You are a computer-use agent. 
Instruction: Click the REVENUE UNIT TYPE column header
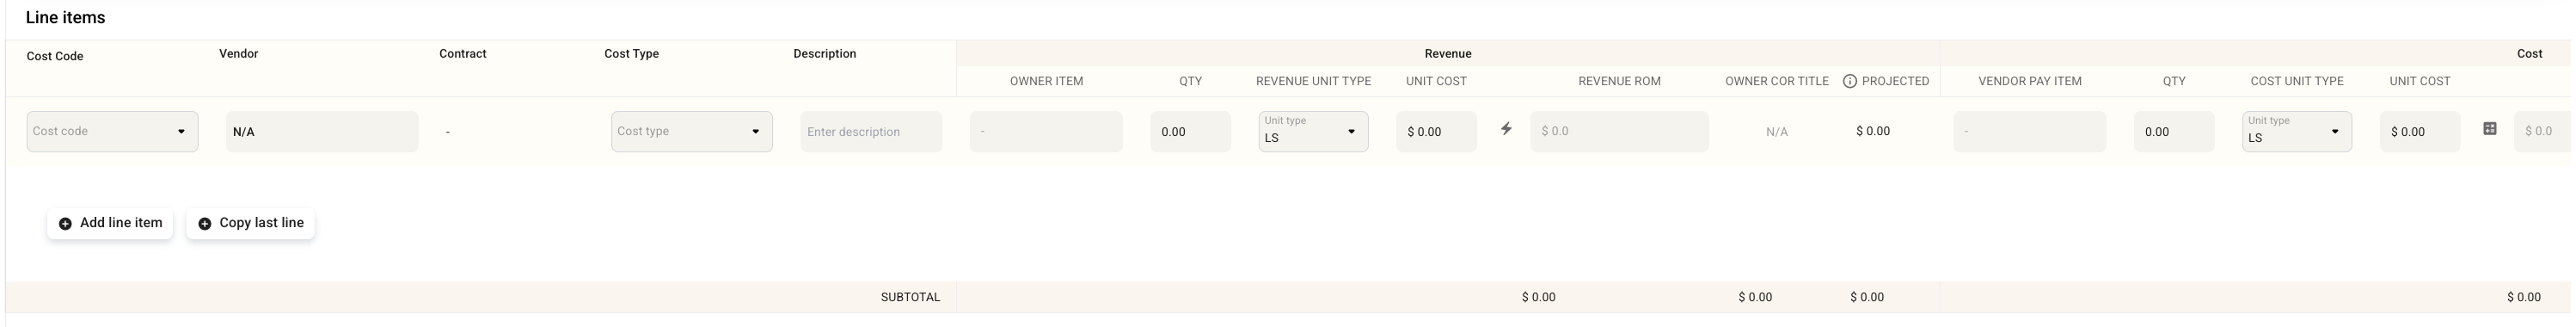[1313, 81]
